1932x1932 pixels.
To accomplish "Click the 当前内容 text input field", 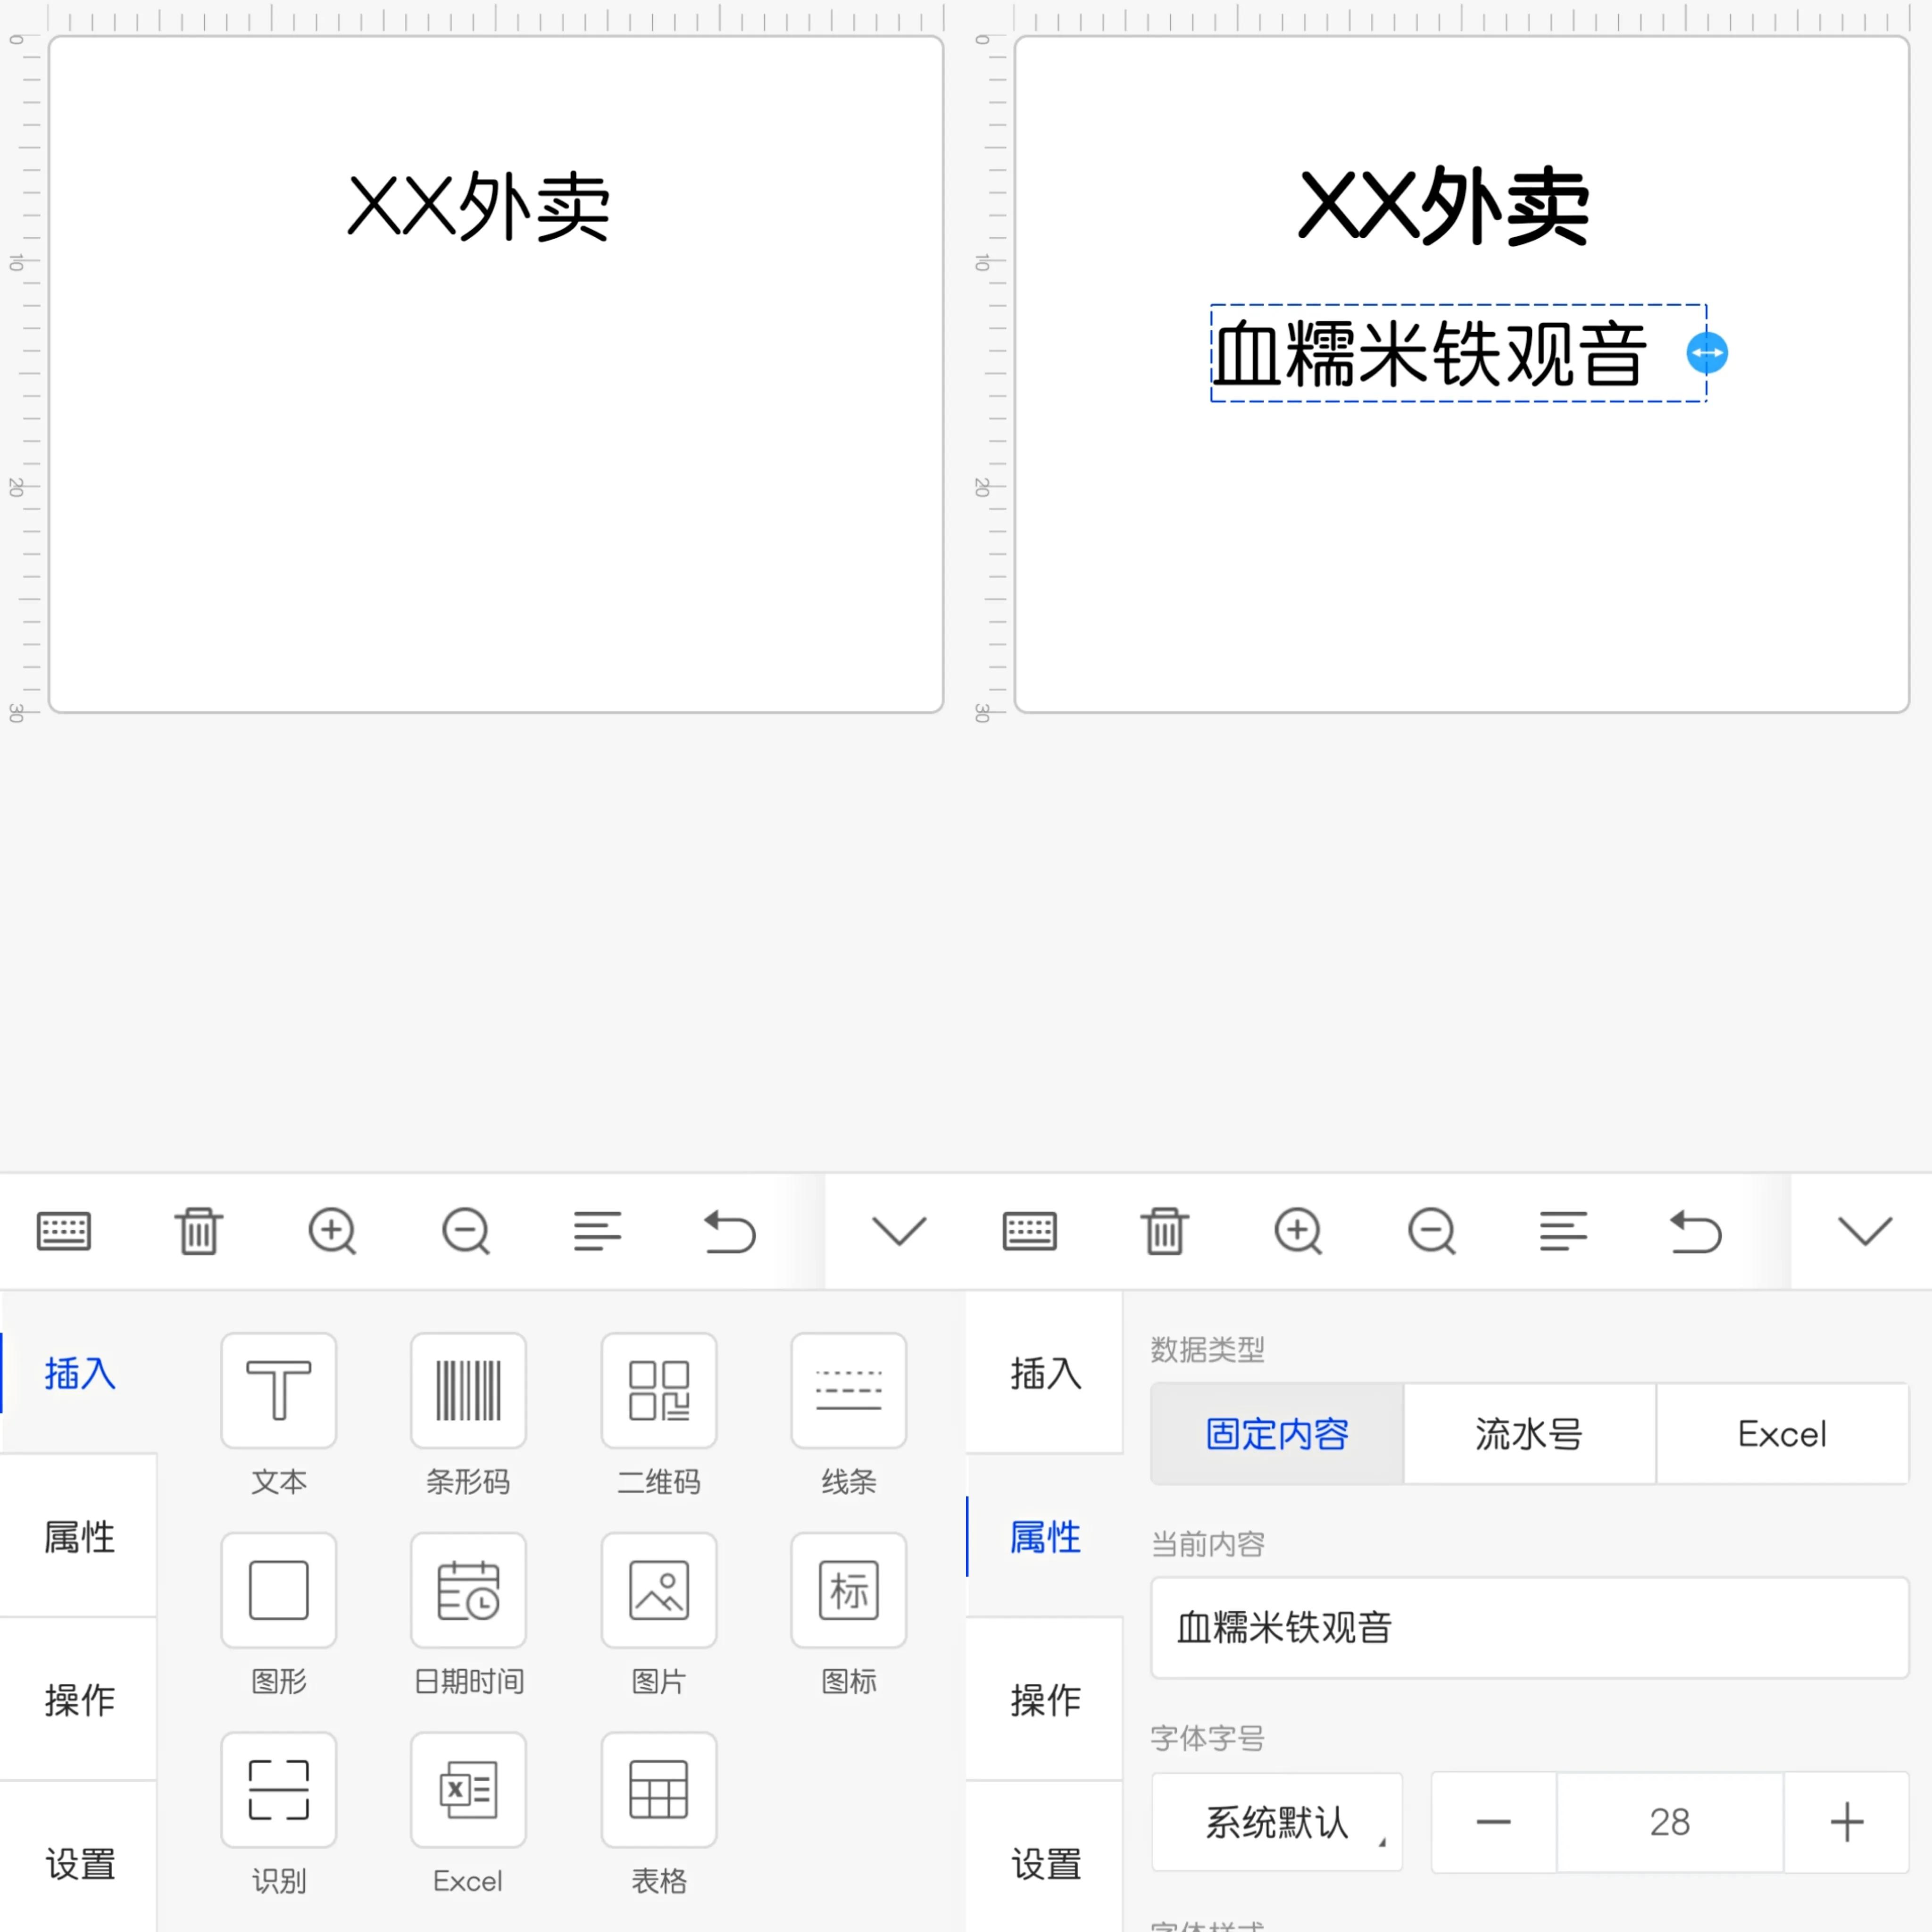I will coord(1529,1628).
